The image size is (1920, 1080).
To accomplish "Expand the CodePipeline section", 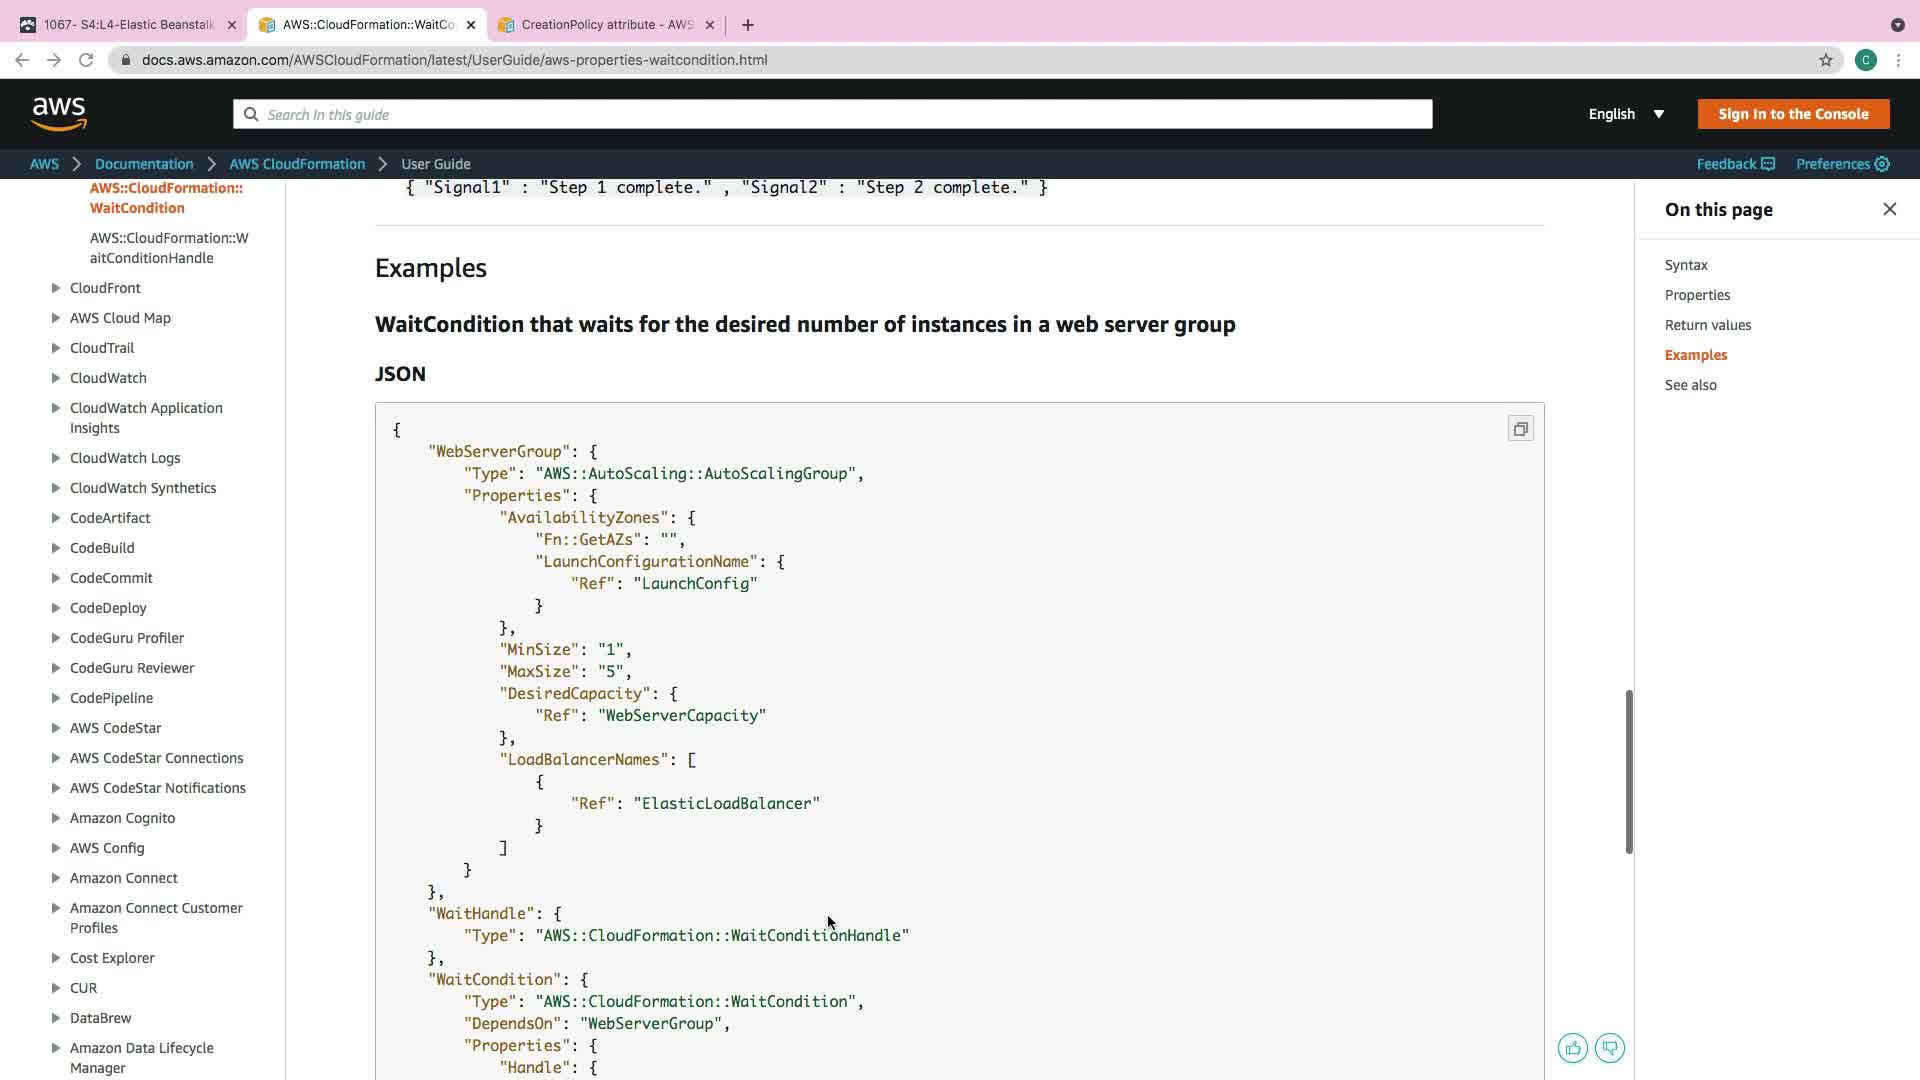I will point(56,698).
